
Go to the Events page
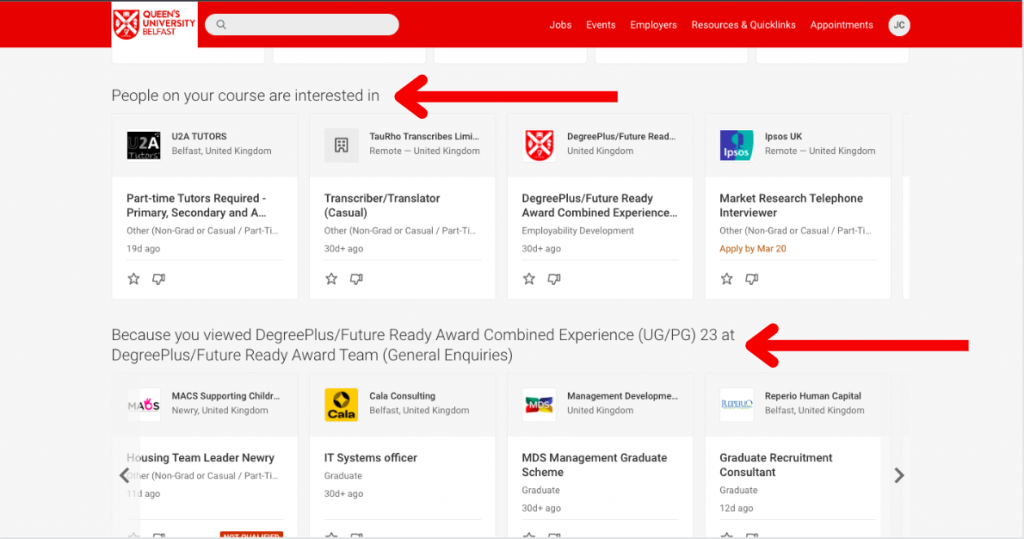tap(601, 25)
